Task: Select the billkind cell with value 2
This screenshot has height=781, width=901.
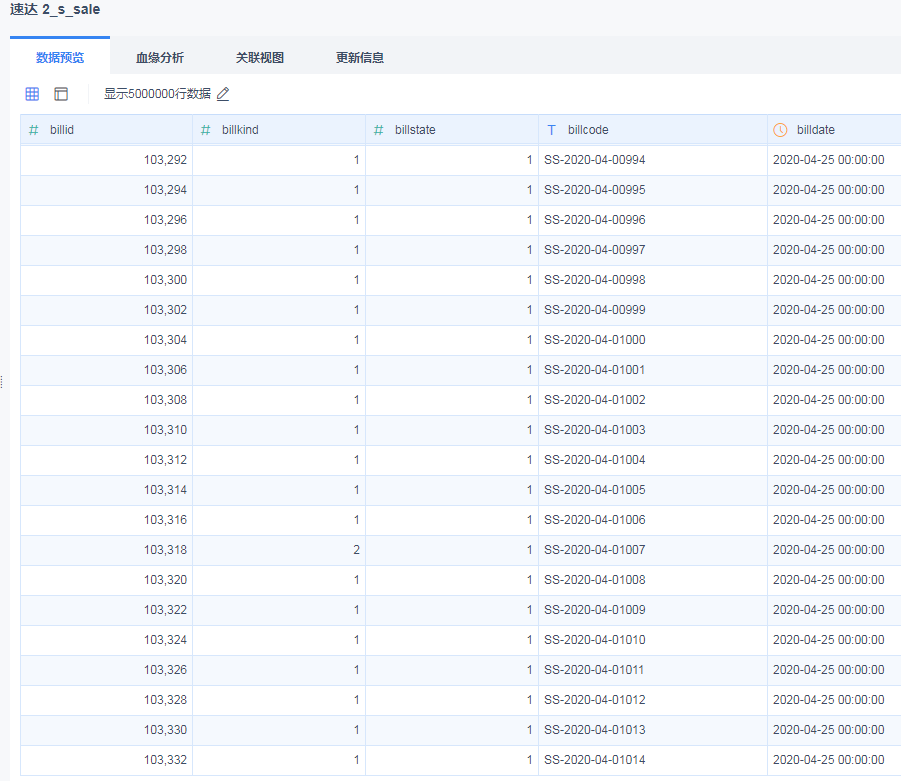Action: (356, 550)
